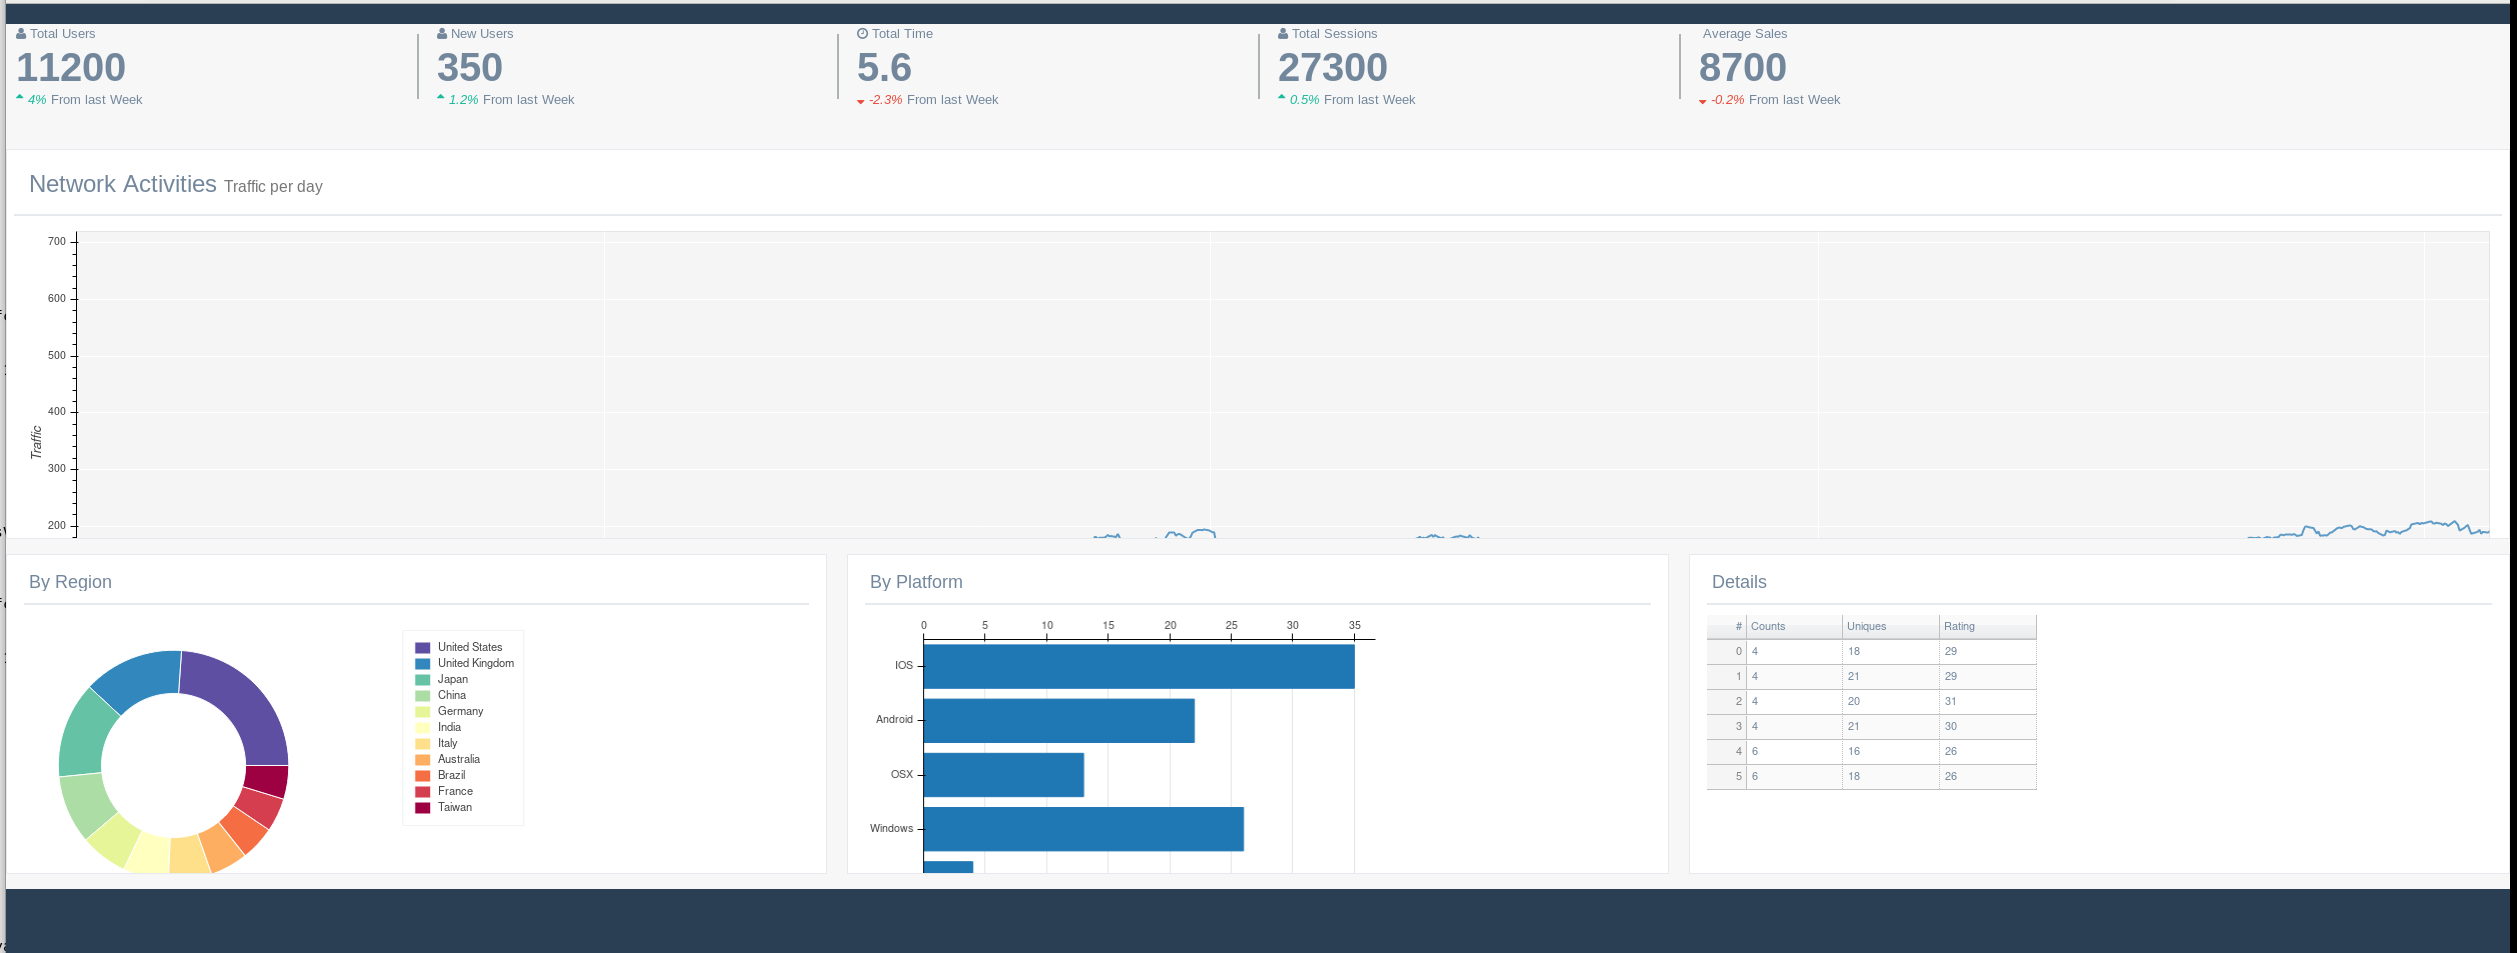The image size is (2517, 953).
Task: Select the By Region panel title
Action: [x=70, y=582]
